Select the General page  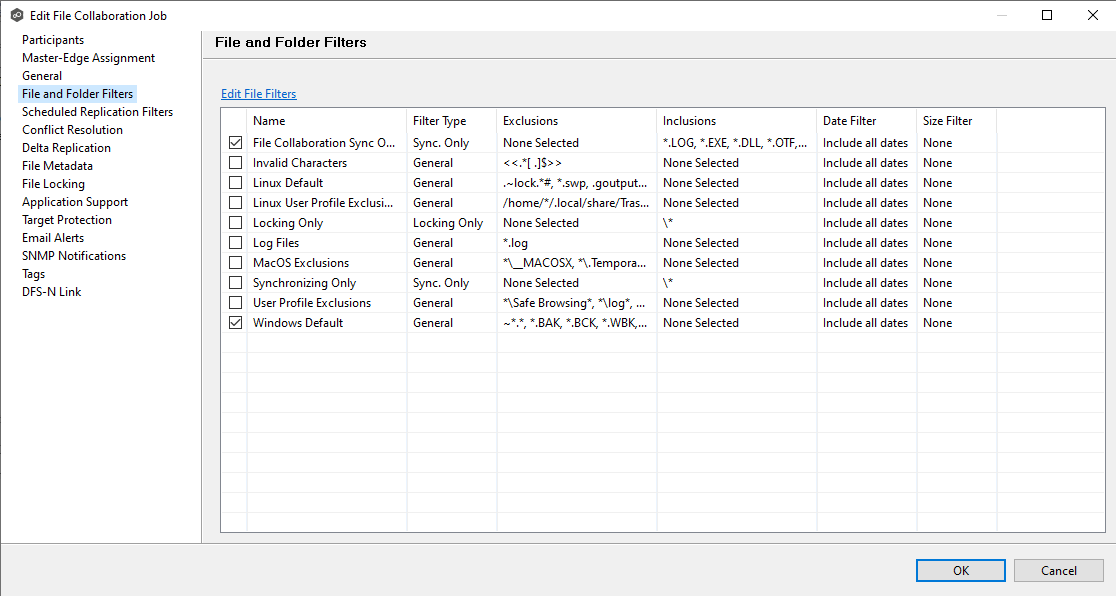tap(42, 75)
